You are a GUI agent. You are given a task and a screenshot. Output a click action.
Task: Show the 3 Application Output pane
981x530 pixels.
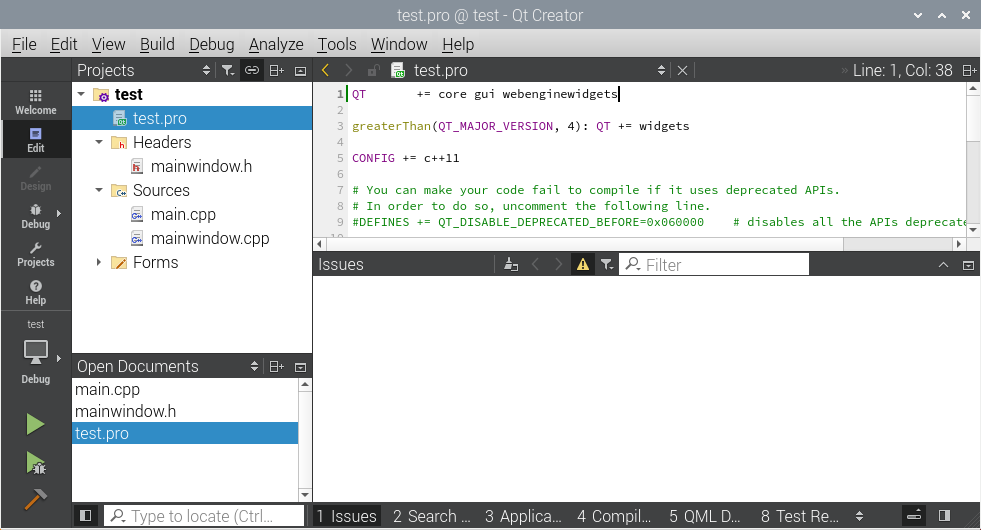coord(524,516)
